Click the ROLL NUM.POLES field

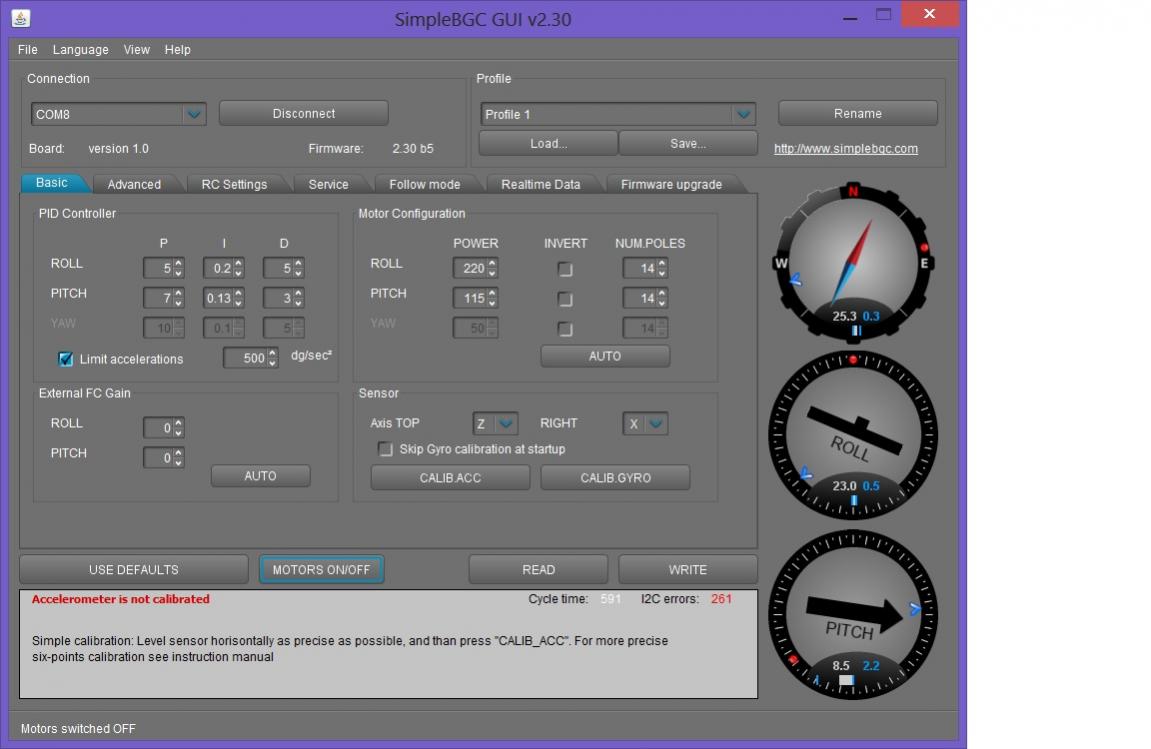tap(639, 269)
